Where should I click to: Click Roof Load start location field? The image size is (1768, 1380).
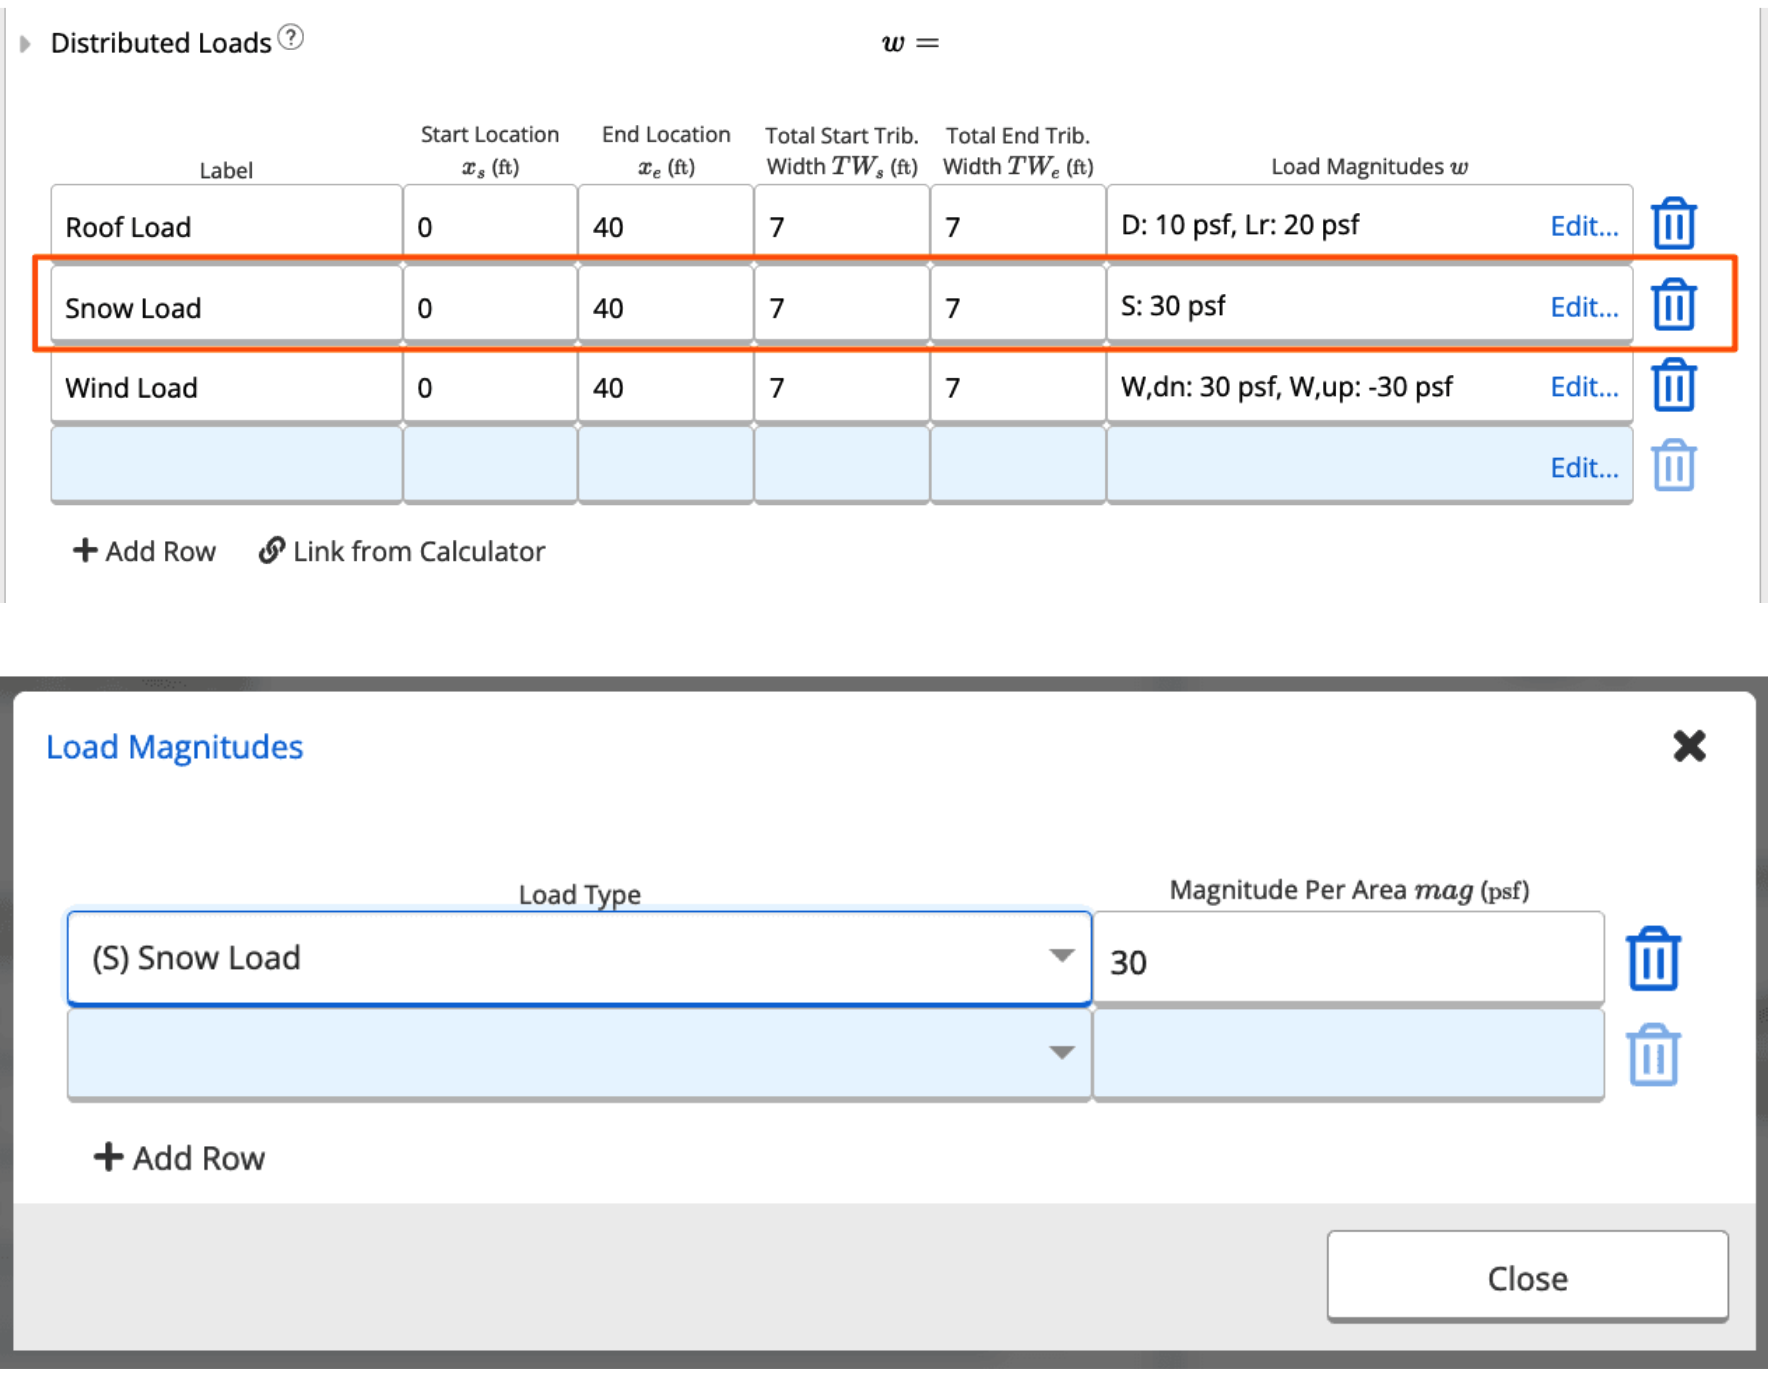pyautogui.click(x=490, y=225)
